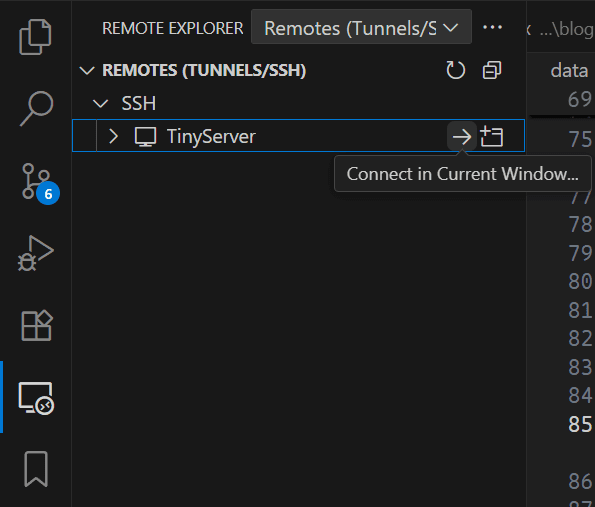Click the SSH group label
This screenshot has height=507, width=595.
click(x=139, y=103)
